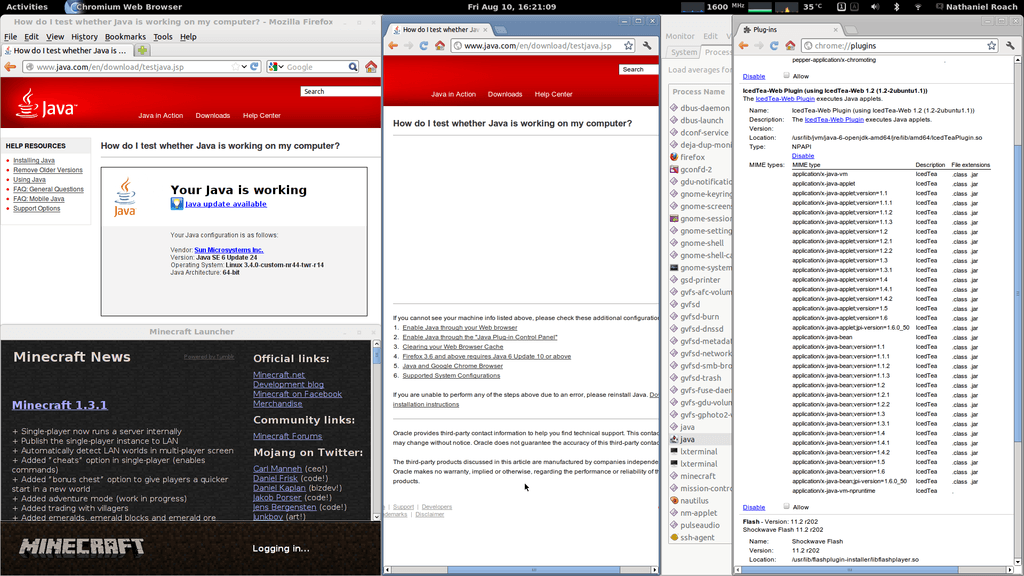Open System Monitor's Edit menu

[711, 36]
